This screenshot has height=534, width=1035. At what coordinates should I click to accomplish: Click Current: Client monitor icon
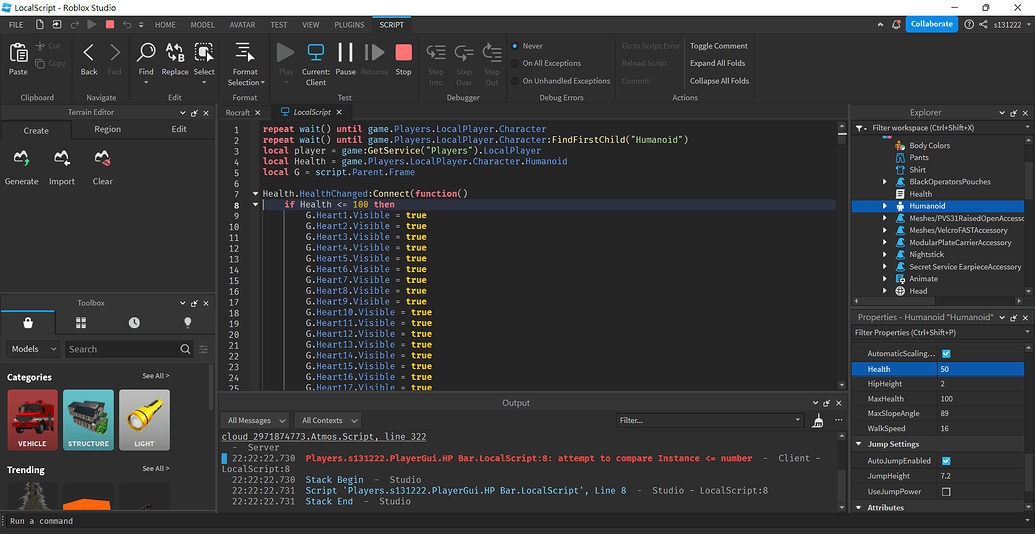point(316,53)
